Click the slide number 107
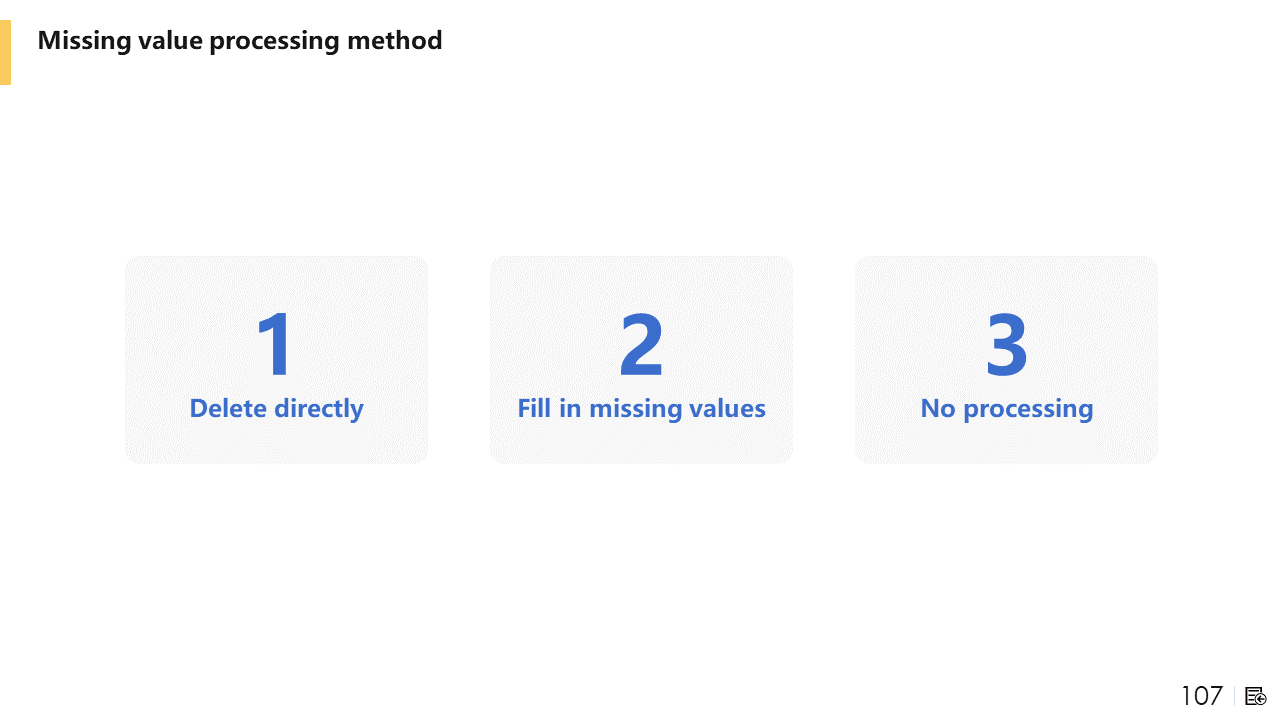 pyautogui.click(x=1201, y=696)
